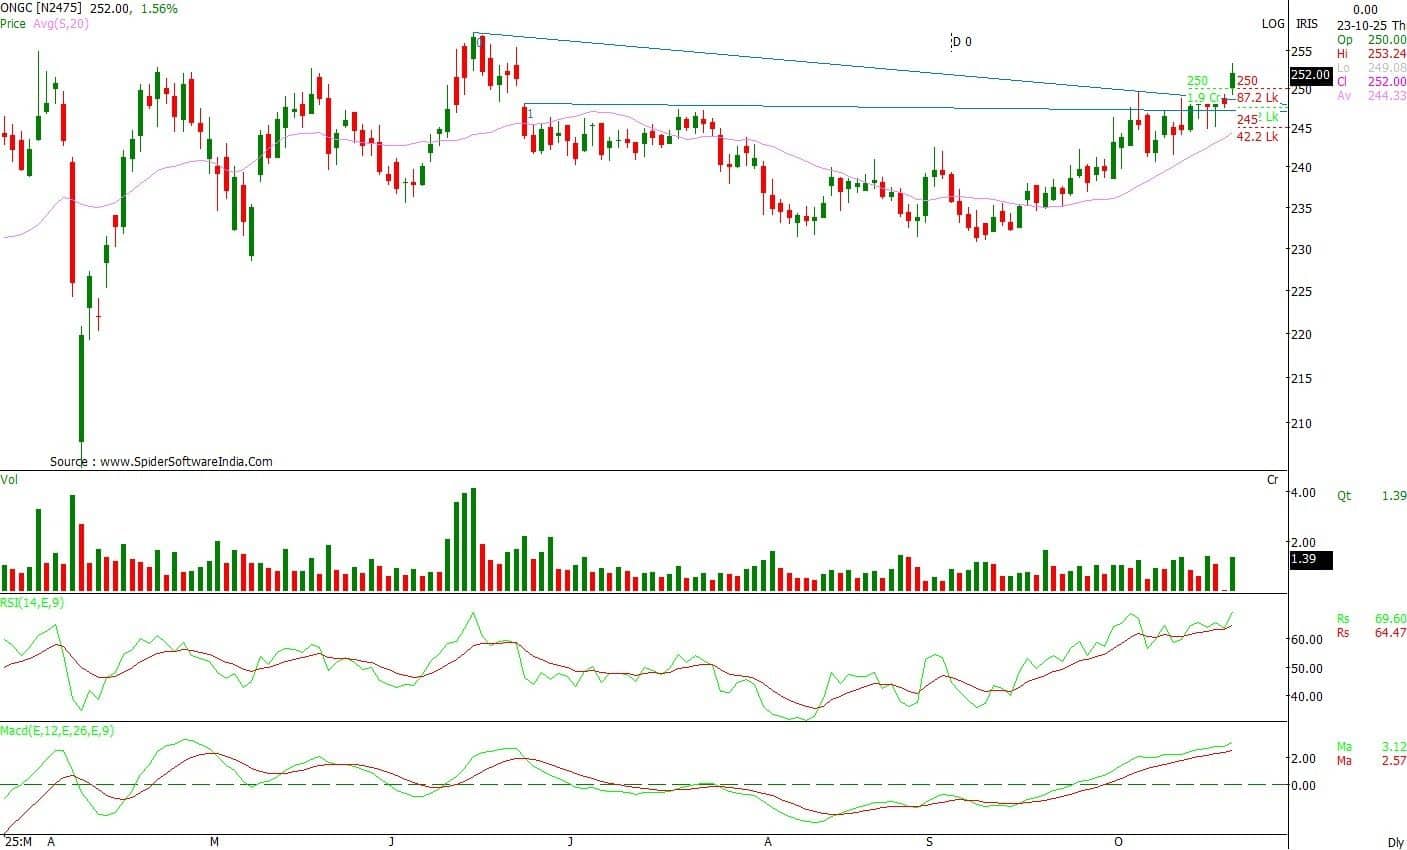Open the Macd(E,12,E,26,E,9) indicator label

(x=57, y=731)
